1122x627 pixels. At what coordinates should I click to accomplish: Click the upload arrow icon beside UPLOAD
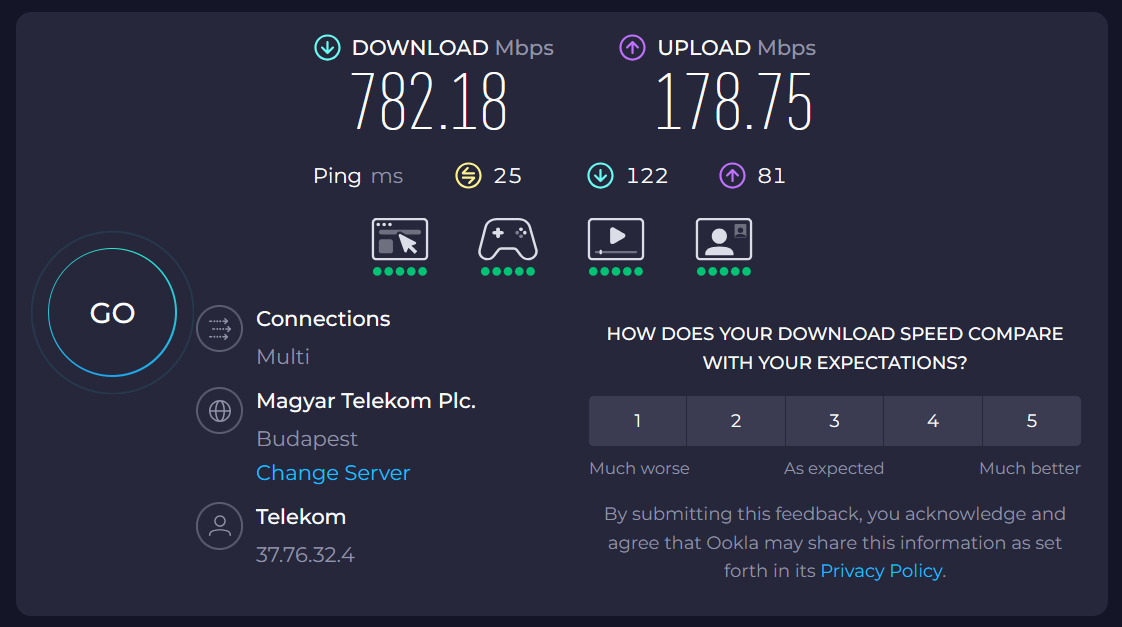click(632, 48)
